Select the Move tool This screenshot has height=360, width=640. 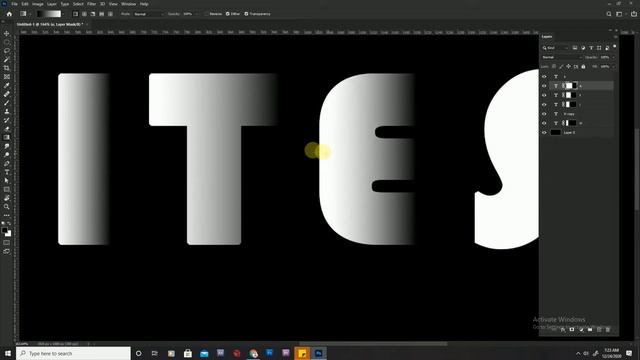(x=7, y=33)
